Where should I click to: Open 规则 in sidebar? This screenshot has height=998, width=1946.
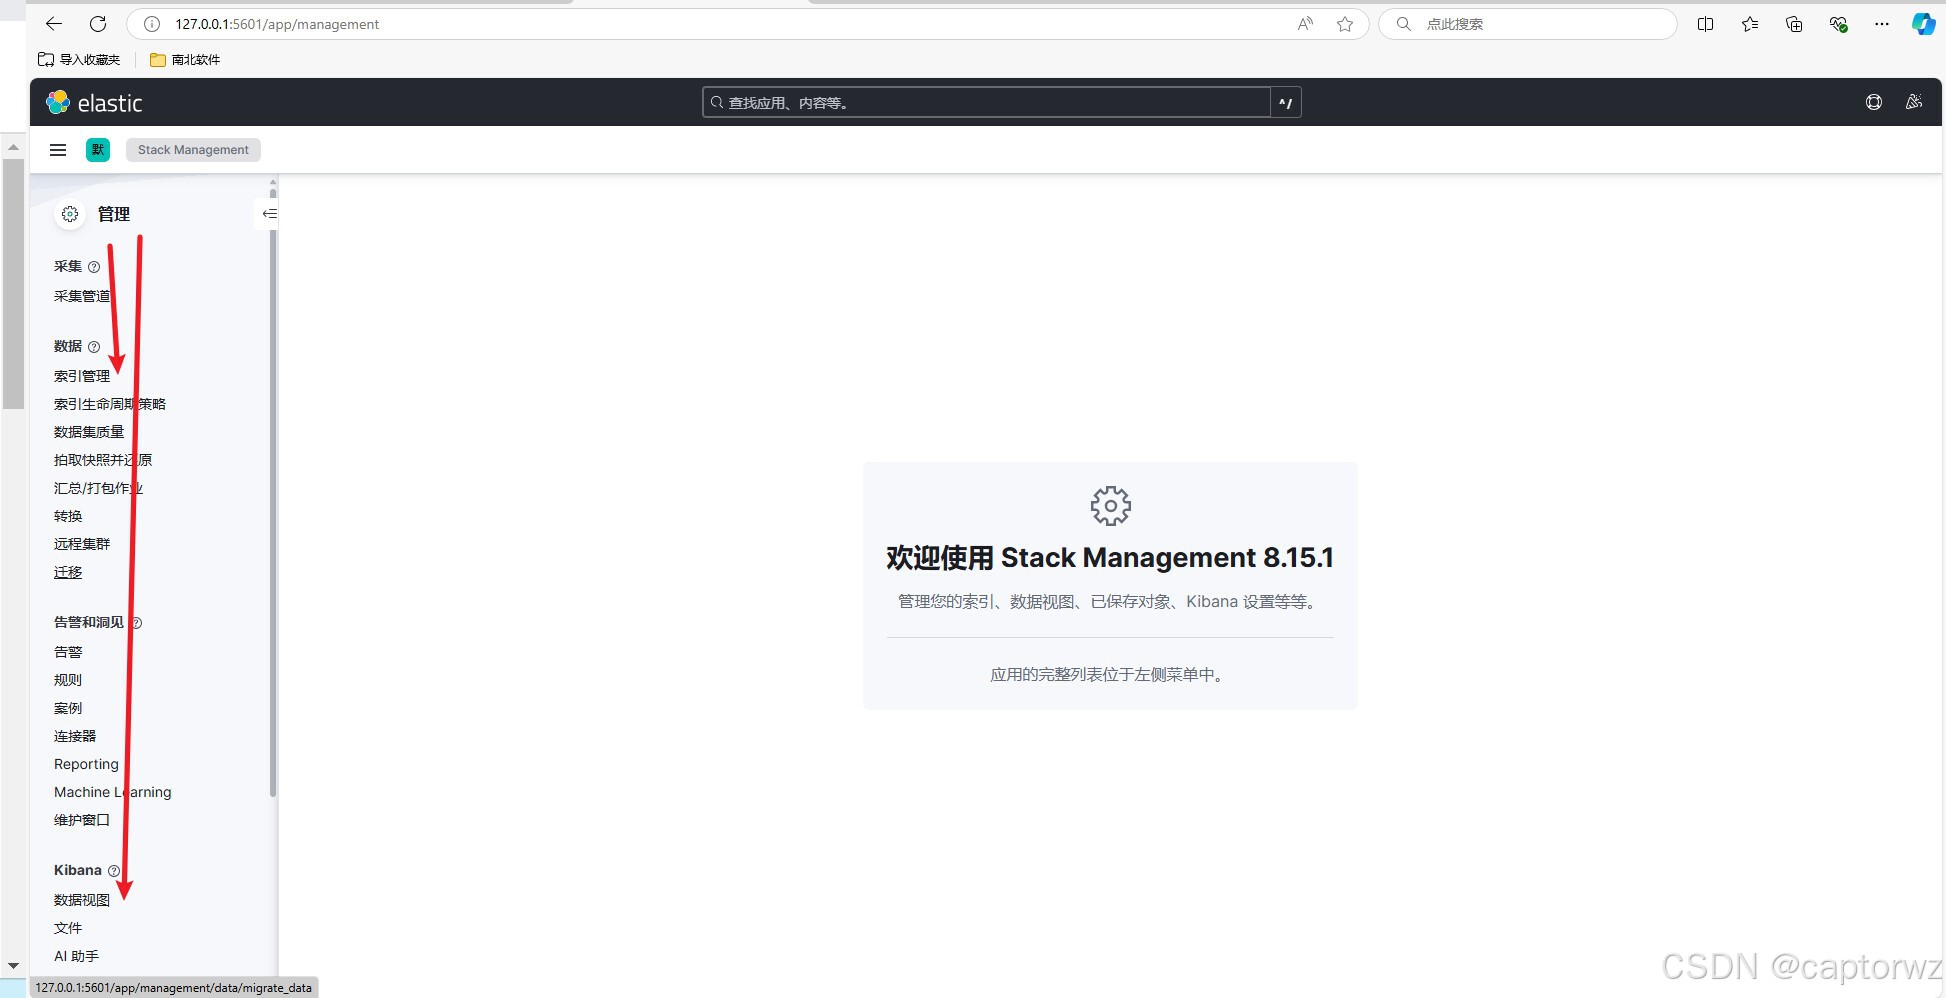pos(68,680)
